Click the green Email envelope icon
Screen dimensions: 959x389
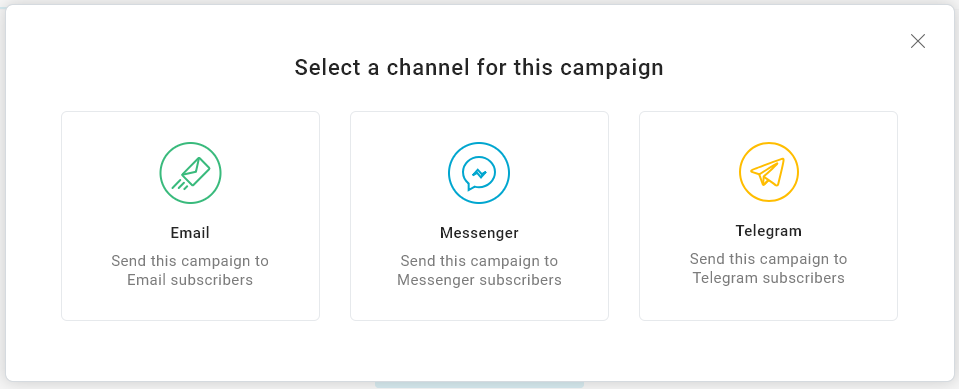(x=190, y=174)
